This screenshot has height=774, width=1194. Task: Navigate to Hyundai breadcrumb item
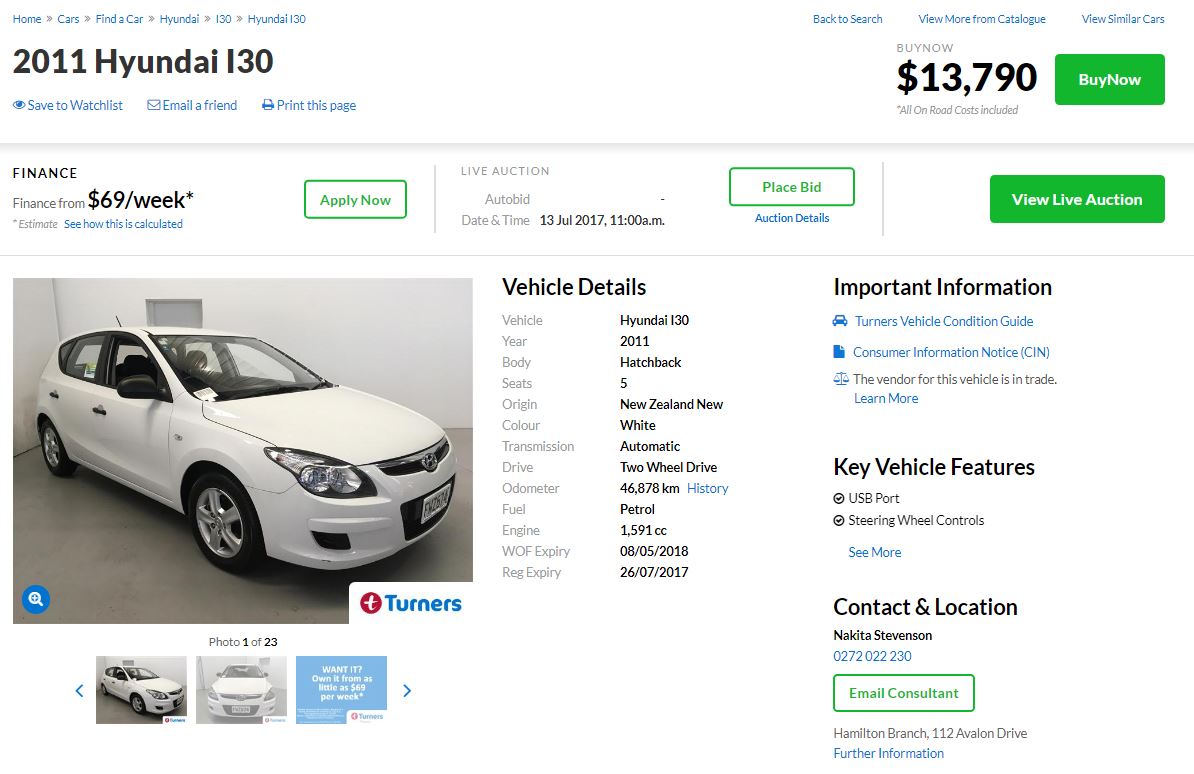pyautogui.click(x=179, y=19)
